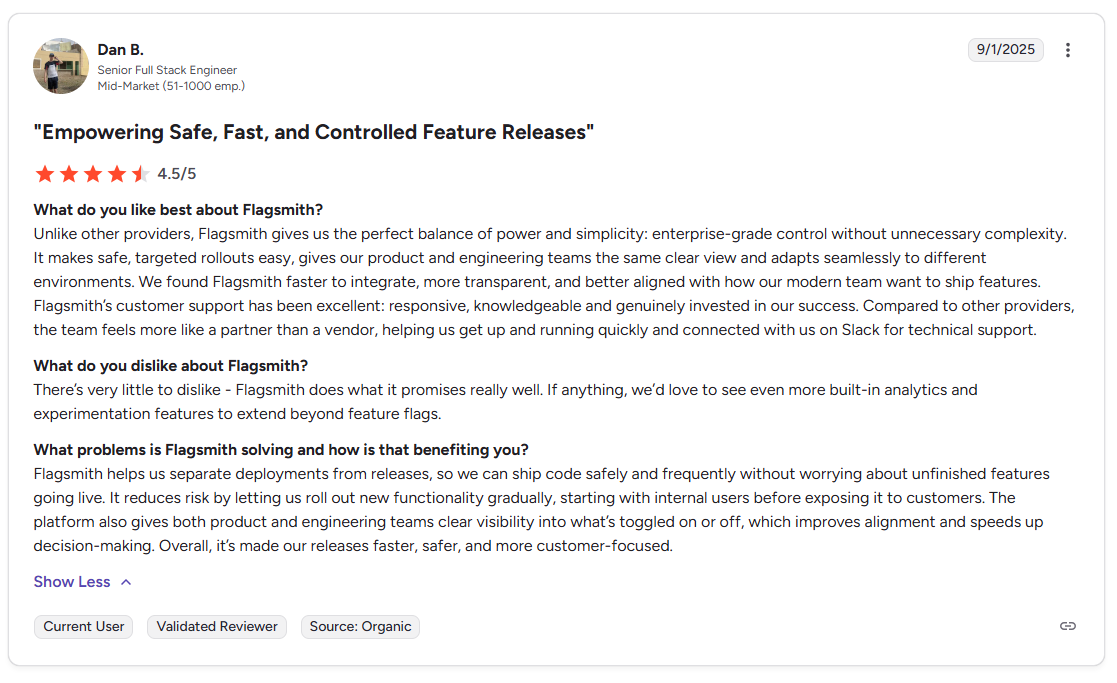The height and width of the screenshot is (683, 1117).
Task: Select the Source: Organic badge
Action: click(360, 626)
